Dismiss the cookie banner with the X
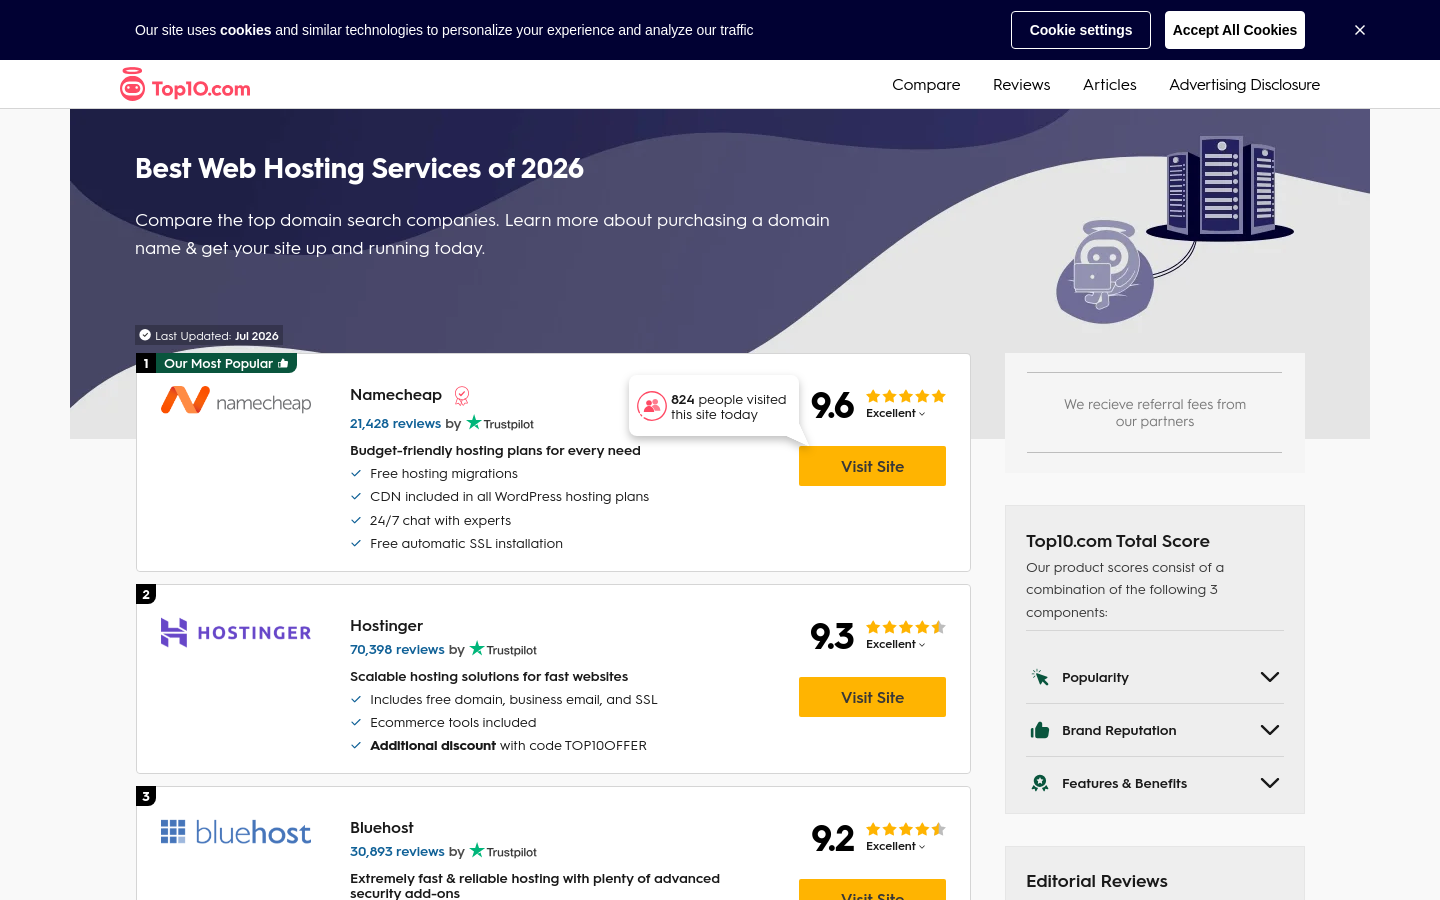The height and width of the screenshot is (900, 1440). pyautogui.click(x=1360, y=30)
